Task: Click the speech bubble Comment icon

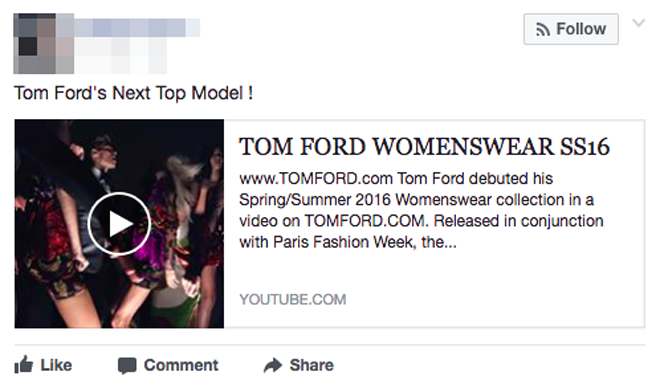Action: 127,365
